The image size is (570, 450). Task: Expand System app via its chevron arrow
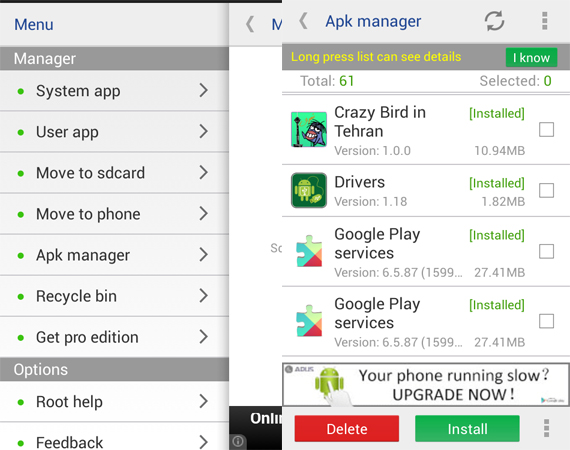click(204, 90)
